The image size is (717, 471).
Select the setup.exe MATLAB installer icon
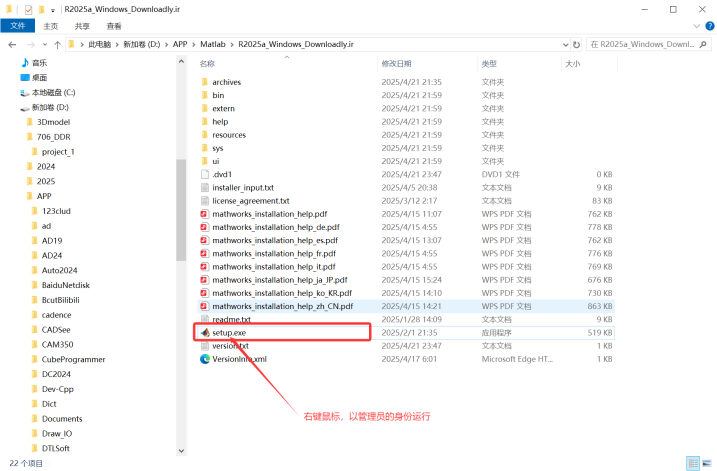(205, 332)
